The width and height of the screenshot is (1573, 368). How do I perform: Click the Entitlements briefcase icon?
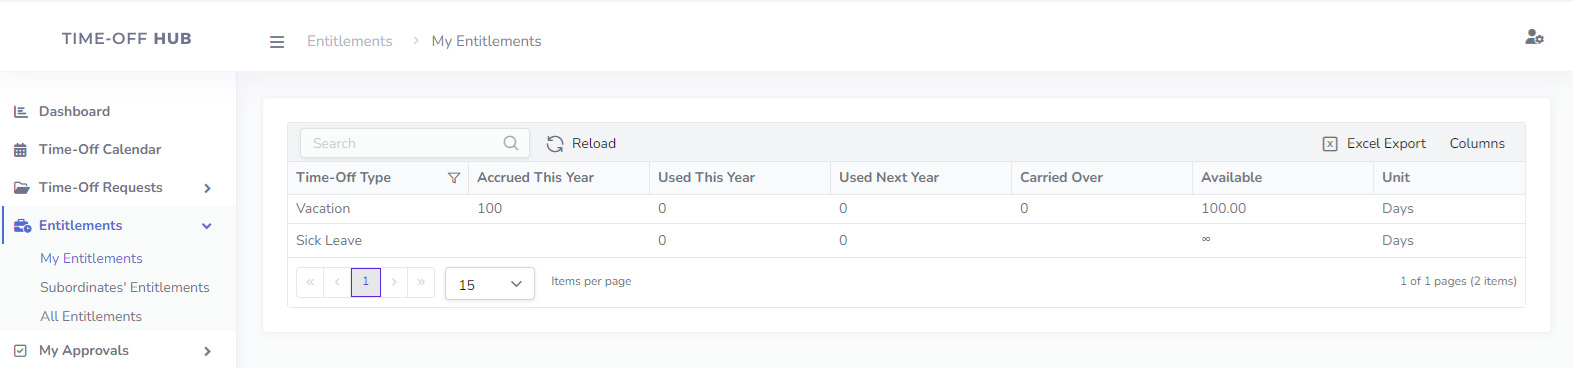pyautogui.click(x=22, y=226)
